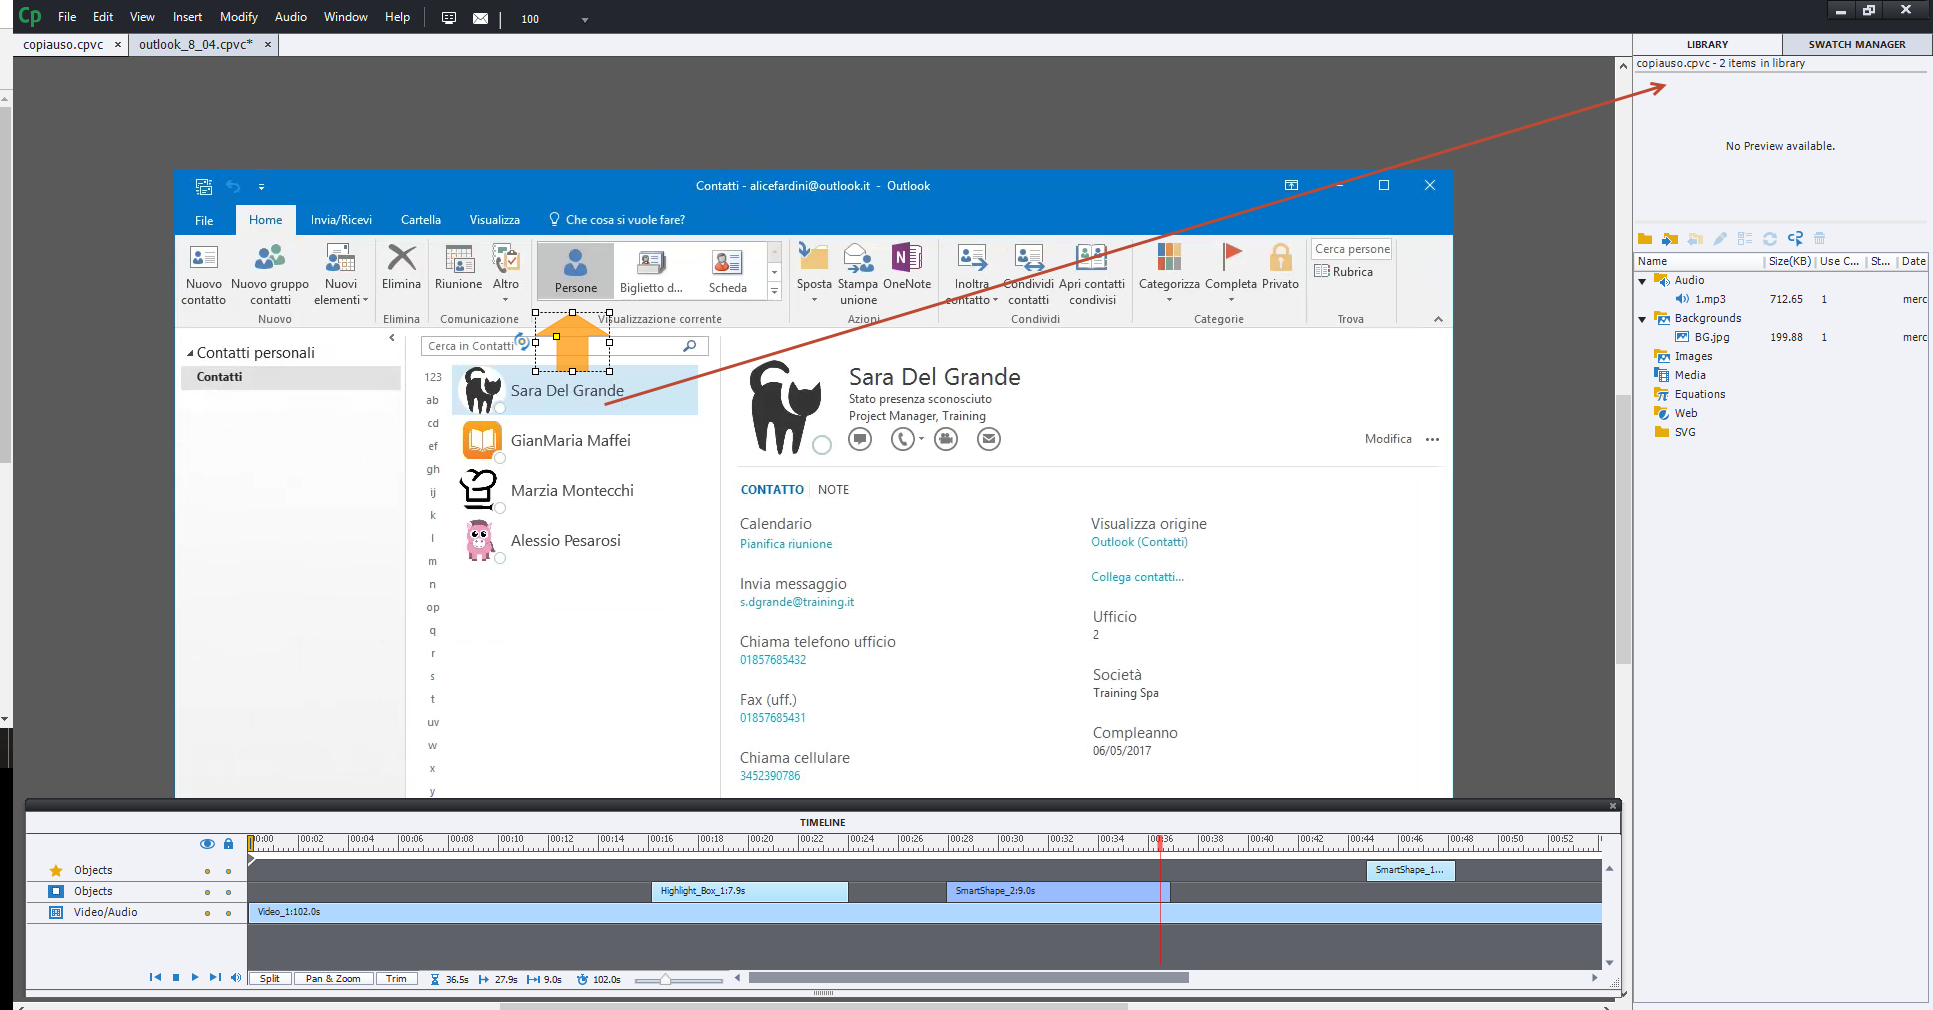Viewport: 1933px width, 1010px height.
Task: Open the Modify menu
Action: click(x=238, y=17)
